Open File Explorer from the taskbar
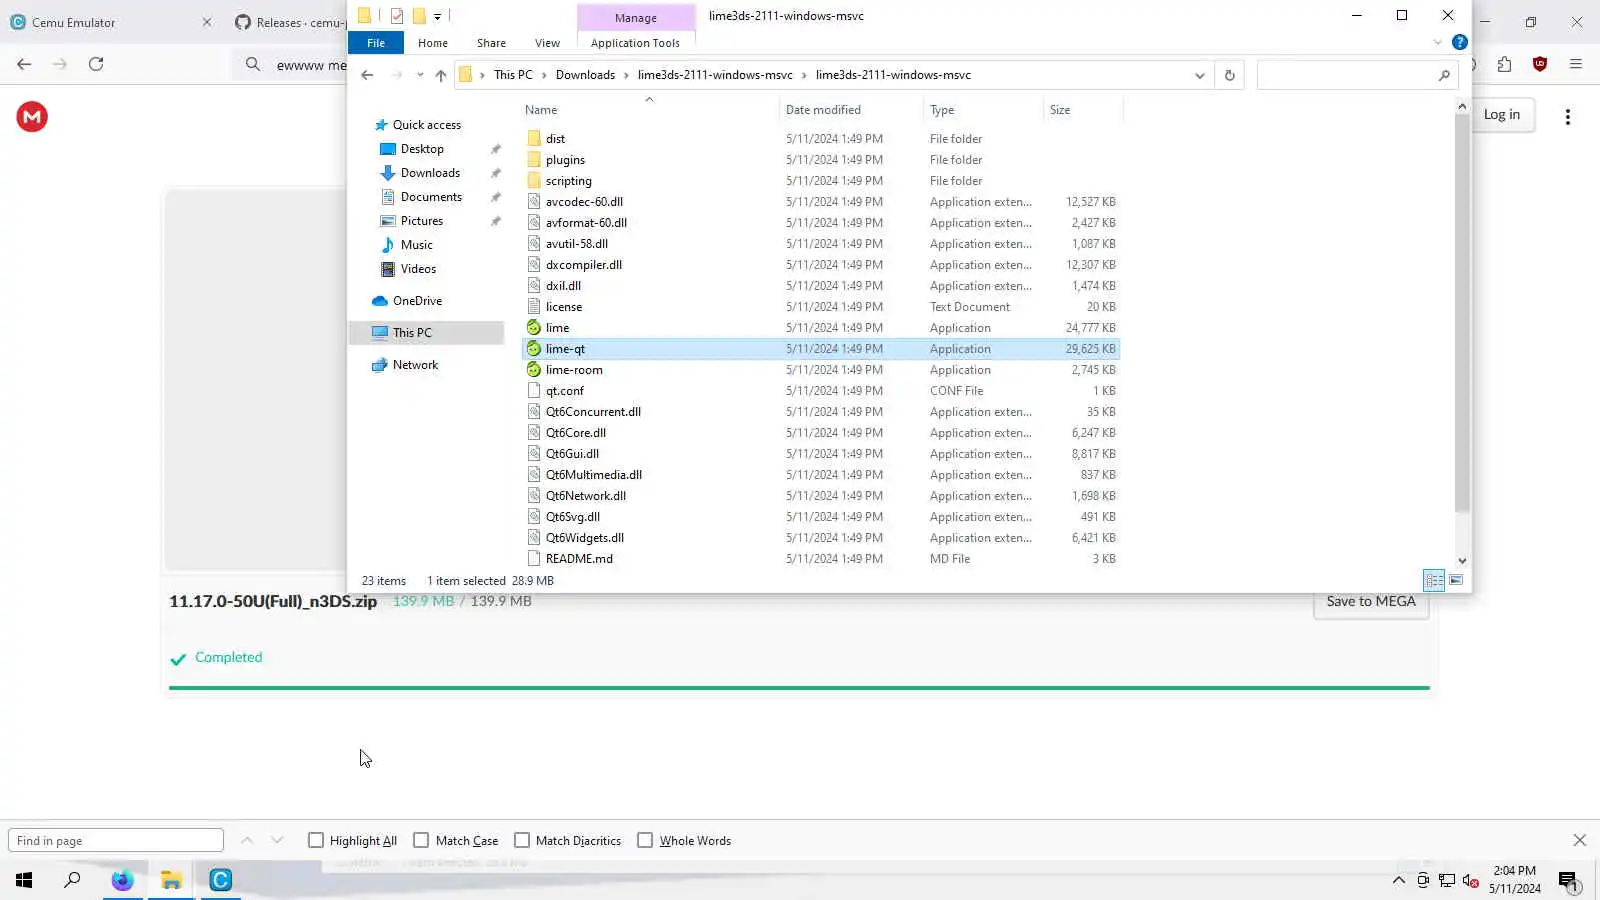Screen dimensions: 1600x900 click(171, 880)
